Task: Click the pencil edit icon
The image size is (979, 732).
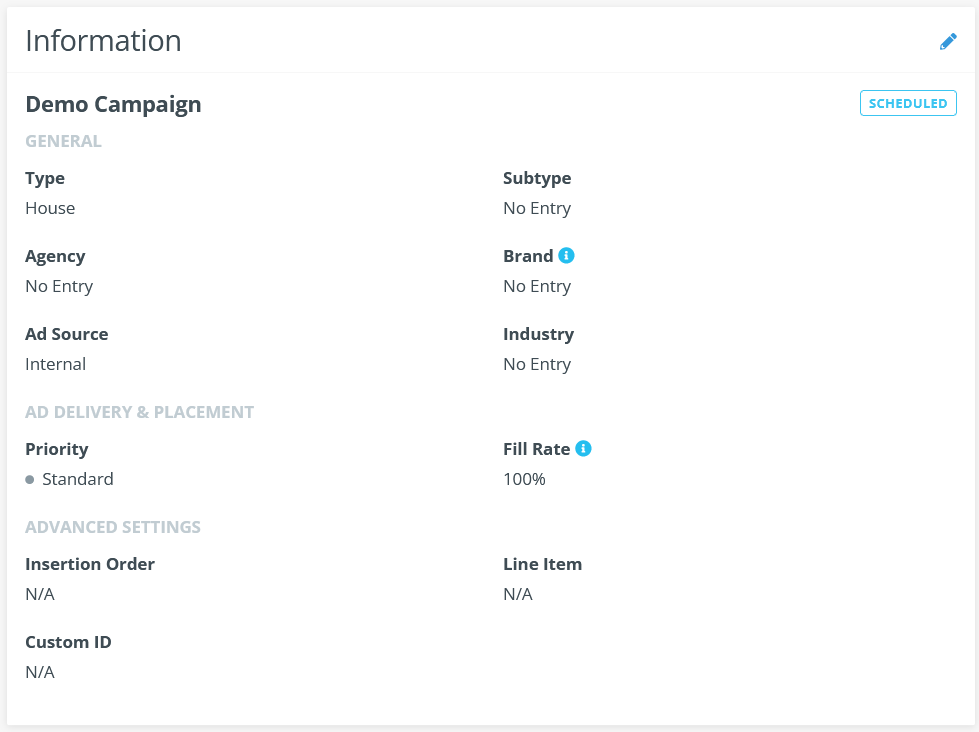Action: (x=948, y=42)
